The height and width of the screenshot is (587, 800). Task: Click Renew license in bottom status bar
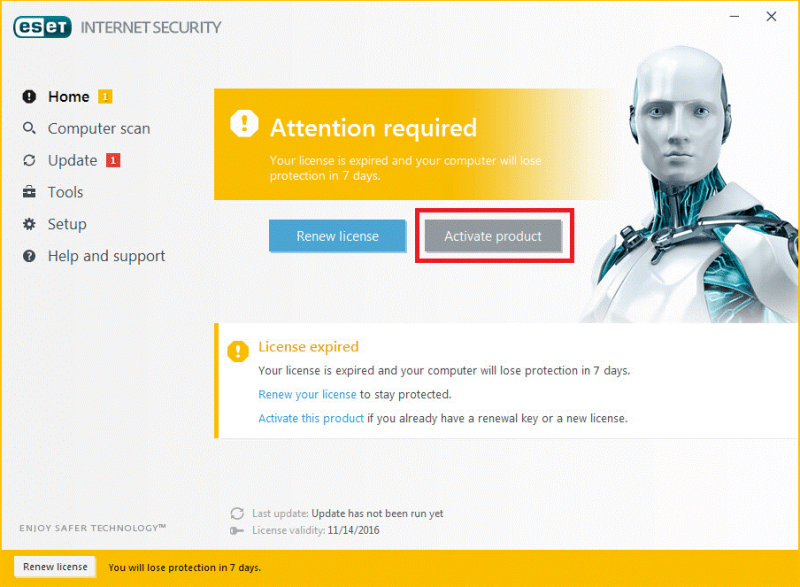(x=55, y=567)
